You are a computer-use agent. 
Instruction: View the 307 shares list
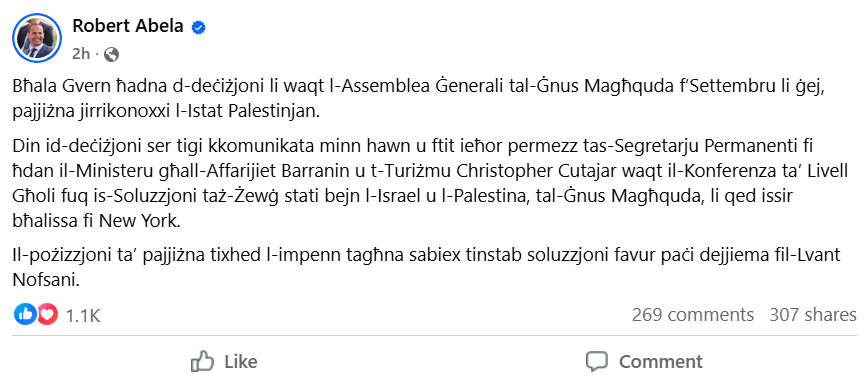(813, 315)
